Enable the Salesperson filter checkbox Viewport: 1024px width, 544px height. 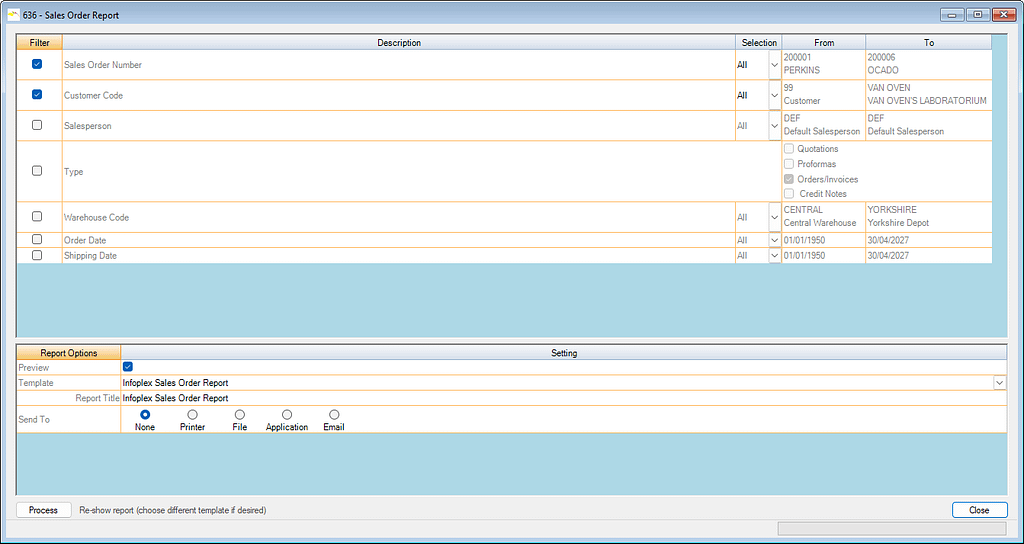tap(37, 126)
